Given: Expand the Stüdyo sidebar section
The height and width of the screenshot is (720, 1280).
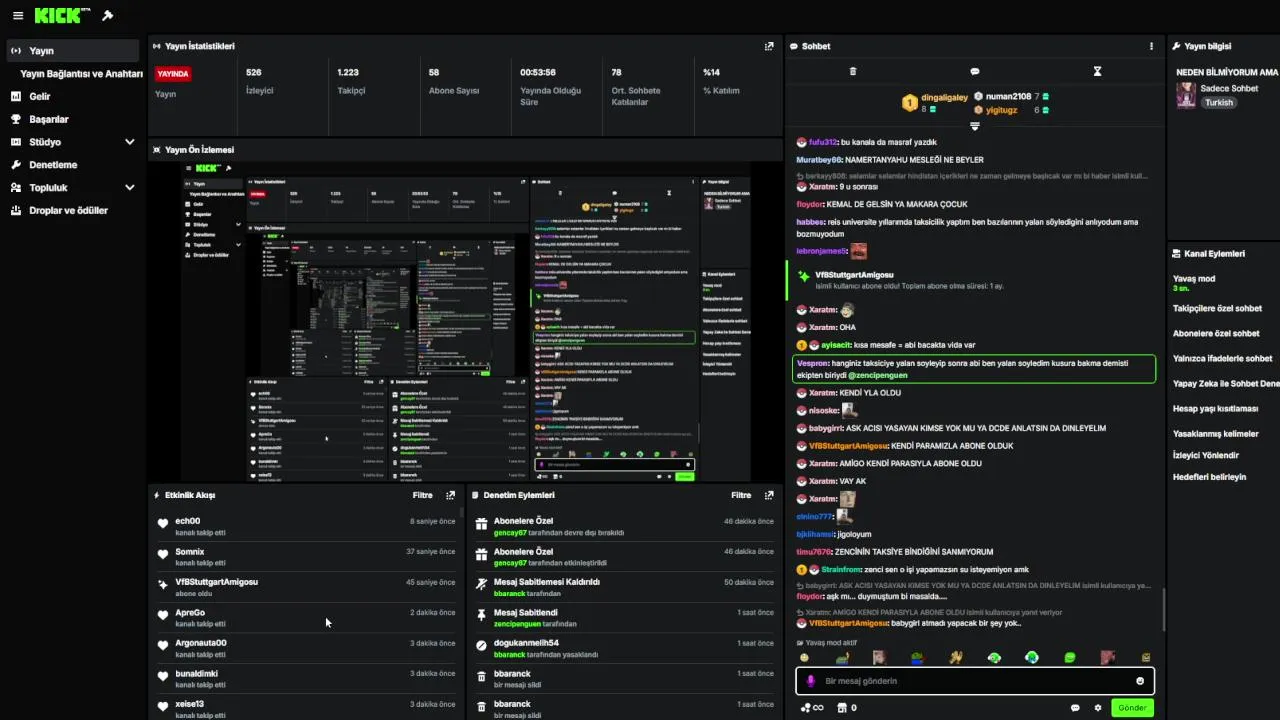Looking at the screenshot, I should [x=129, y=142].
